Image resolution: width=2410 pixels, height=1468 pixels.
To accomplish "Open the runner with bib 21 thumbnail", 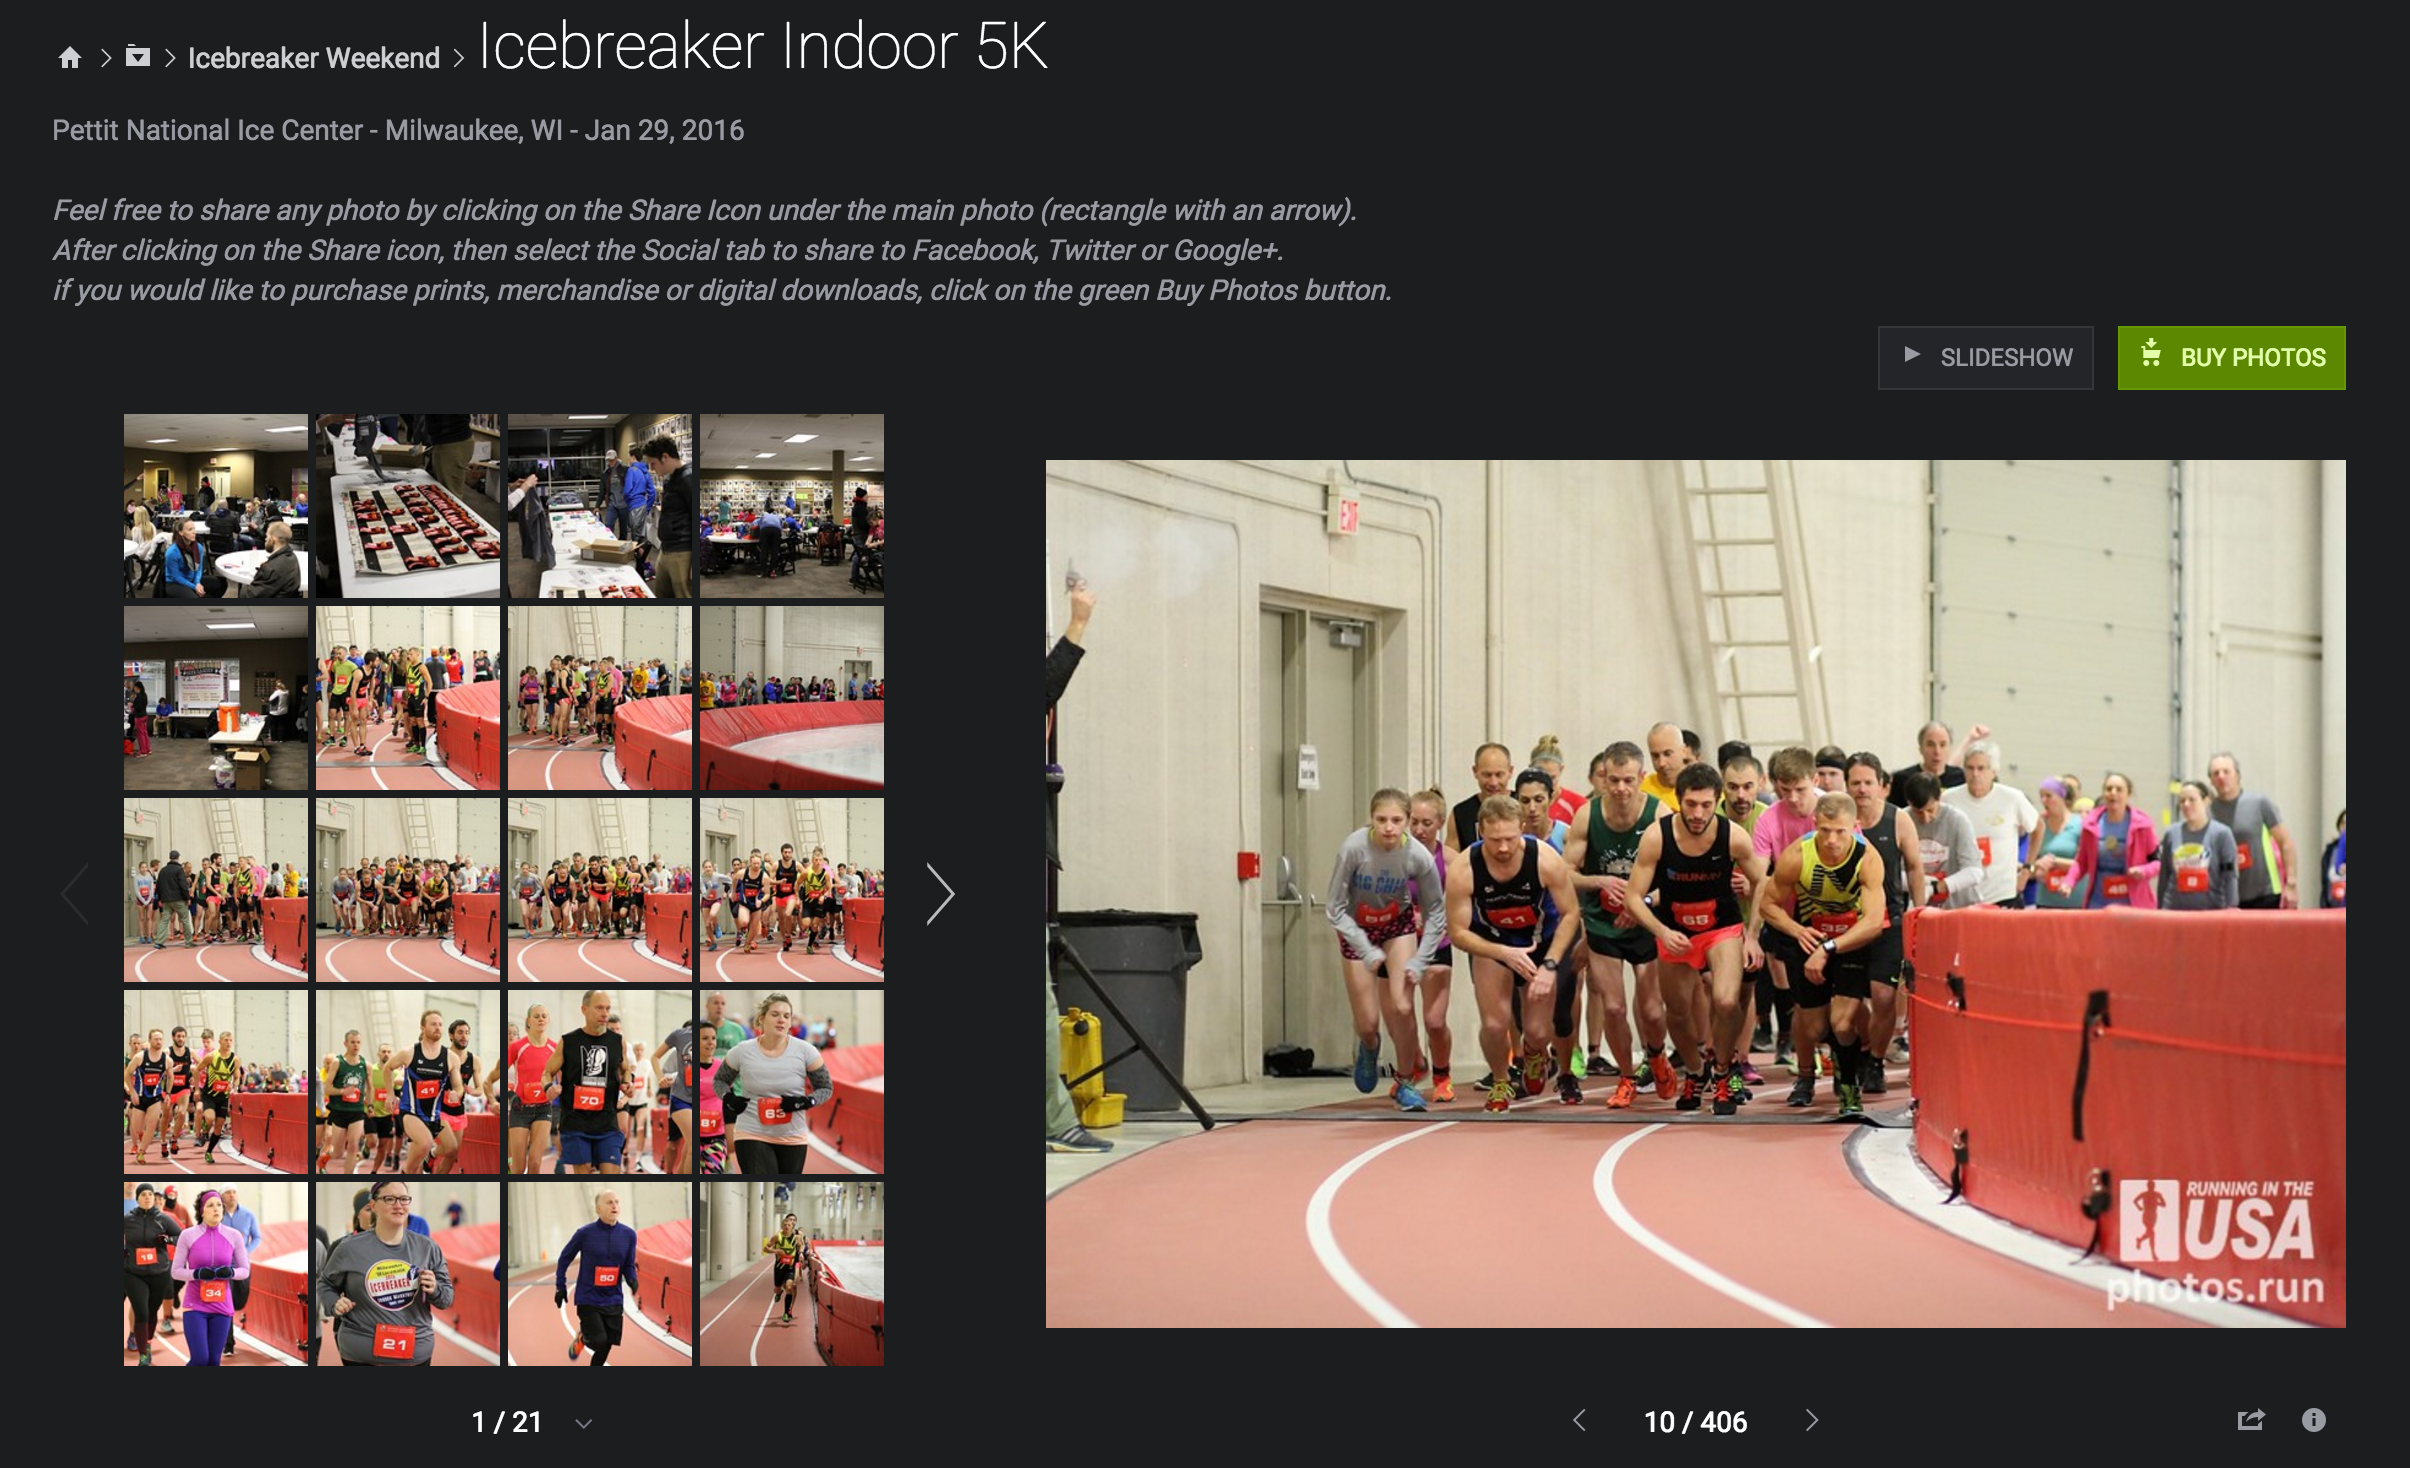I will click(x=408, y=1274).
